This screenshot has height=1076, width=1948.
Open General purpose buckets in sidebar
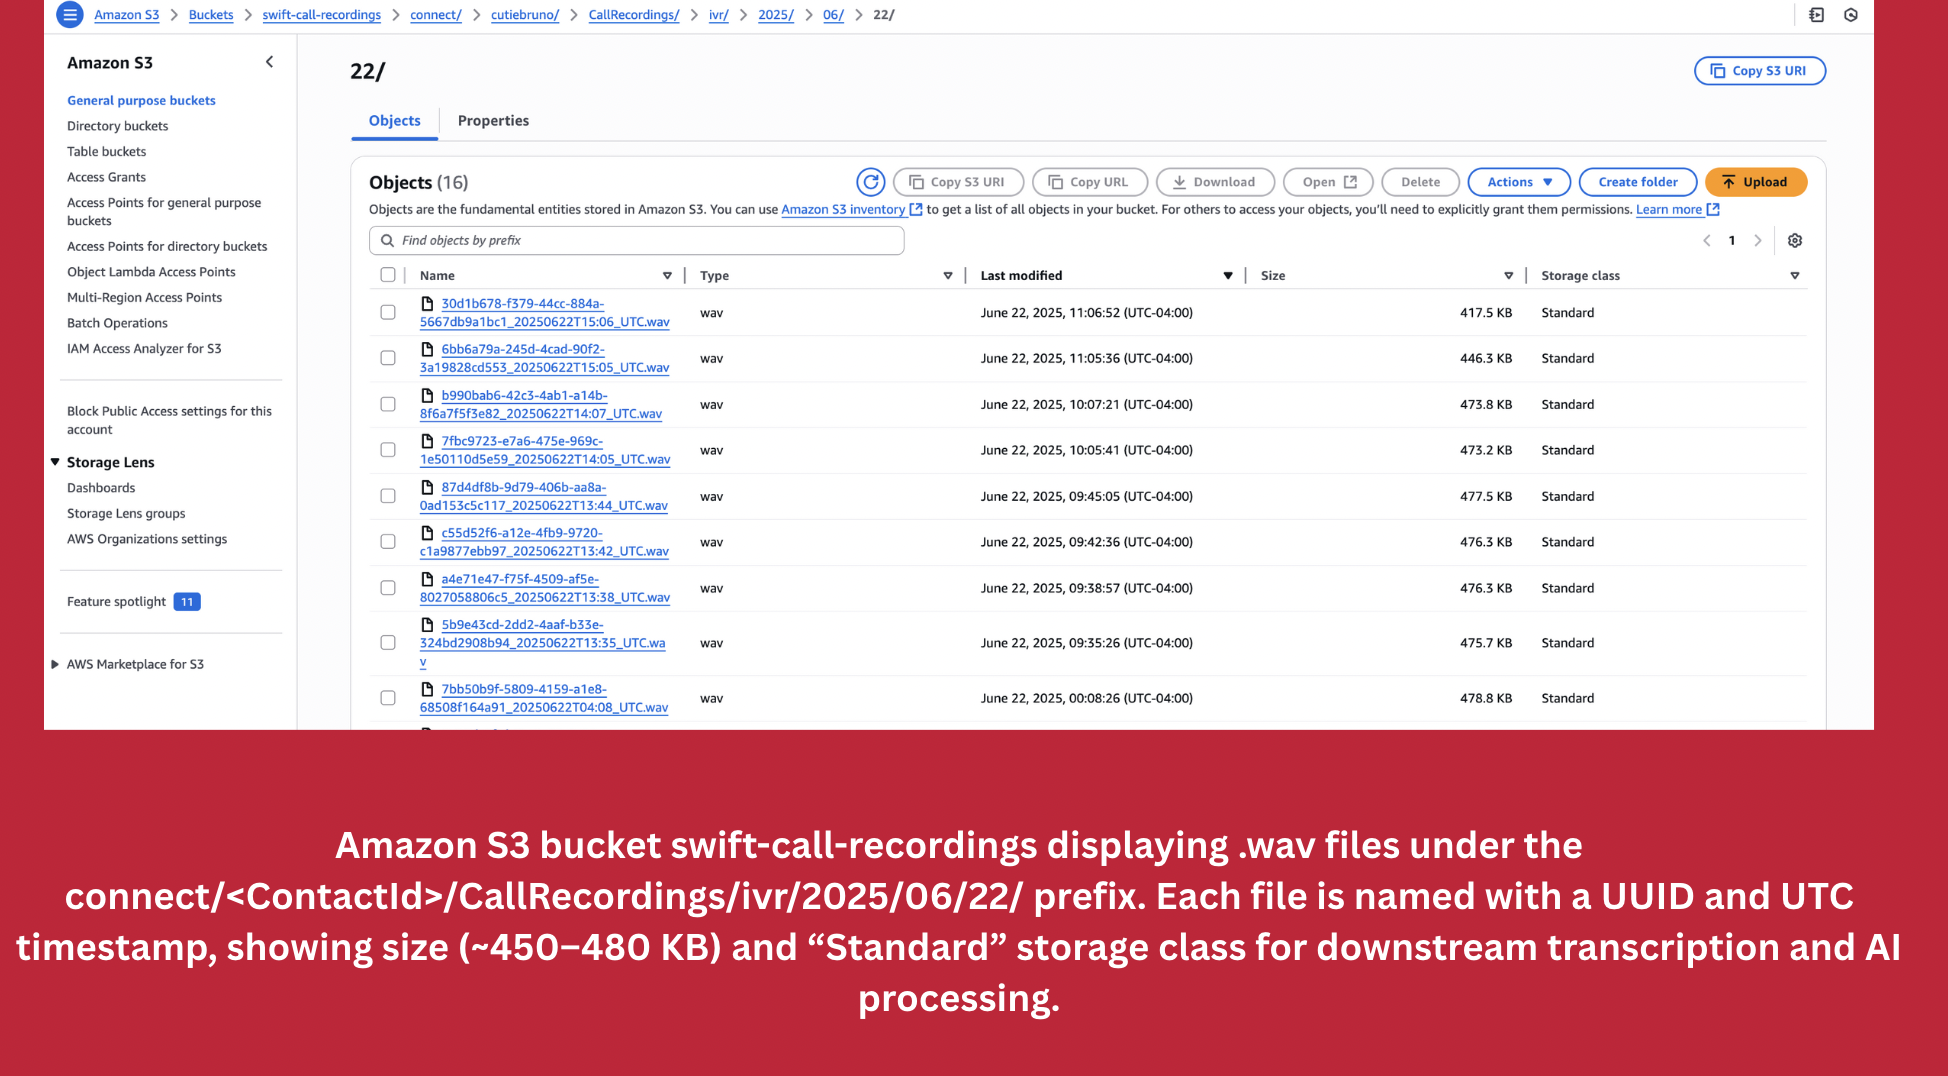[x=141, y=101]
